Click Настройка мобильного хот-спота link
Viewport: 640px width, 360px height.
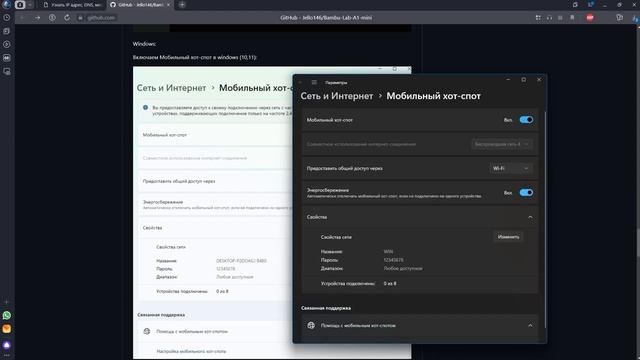(x=191, y=351)
